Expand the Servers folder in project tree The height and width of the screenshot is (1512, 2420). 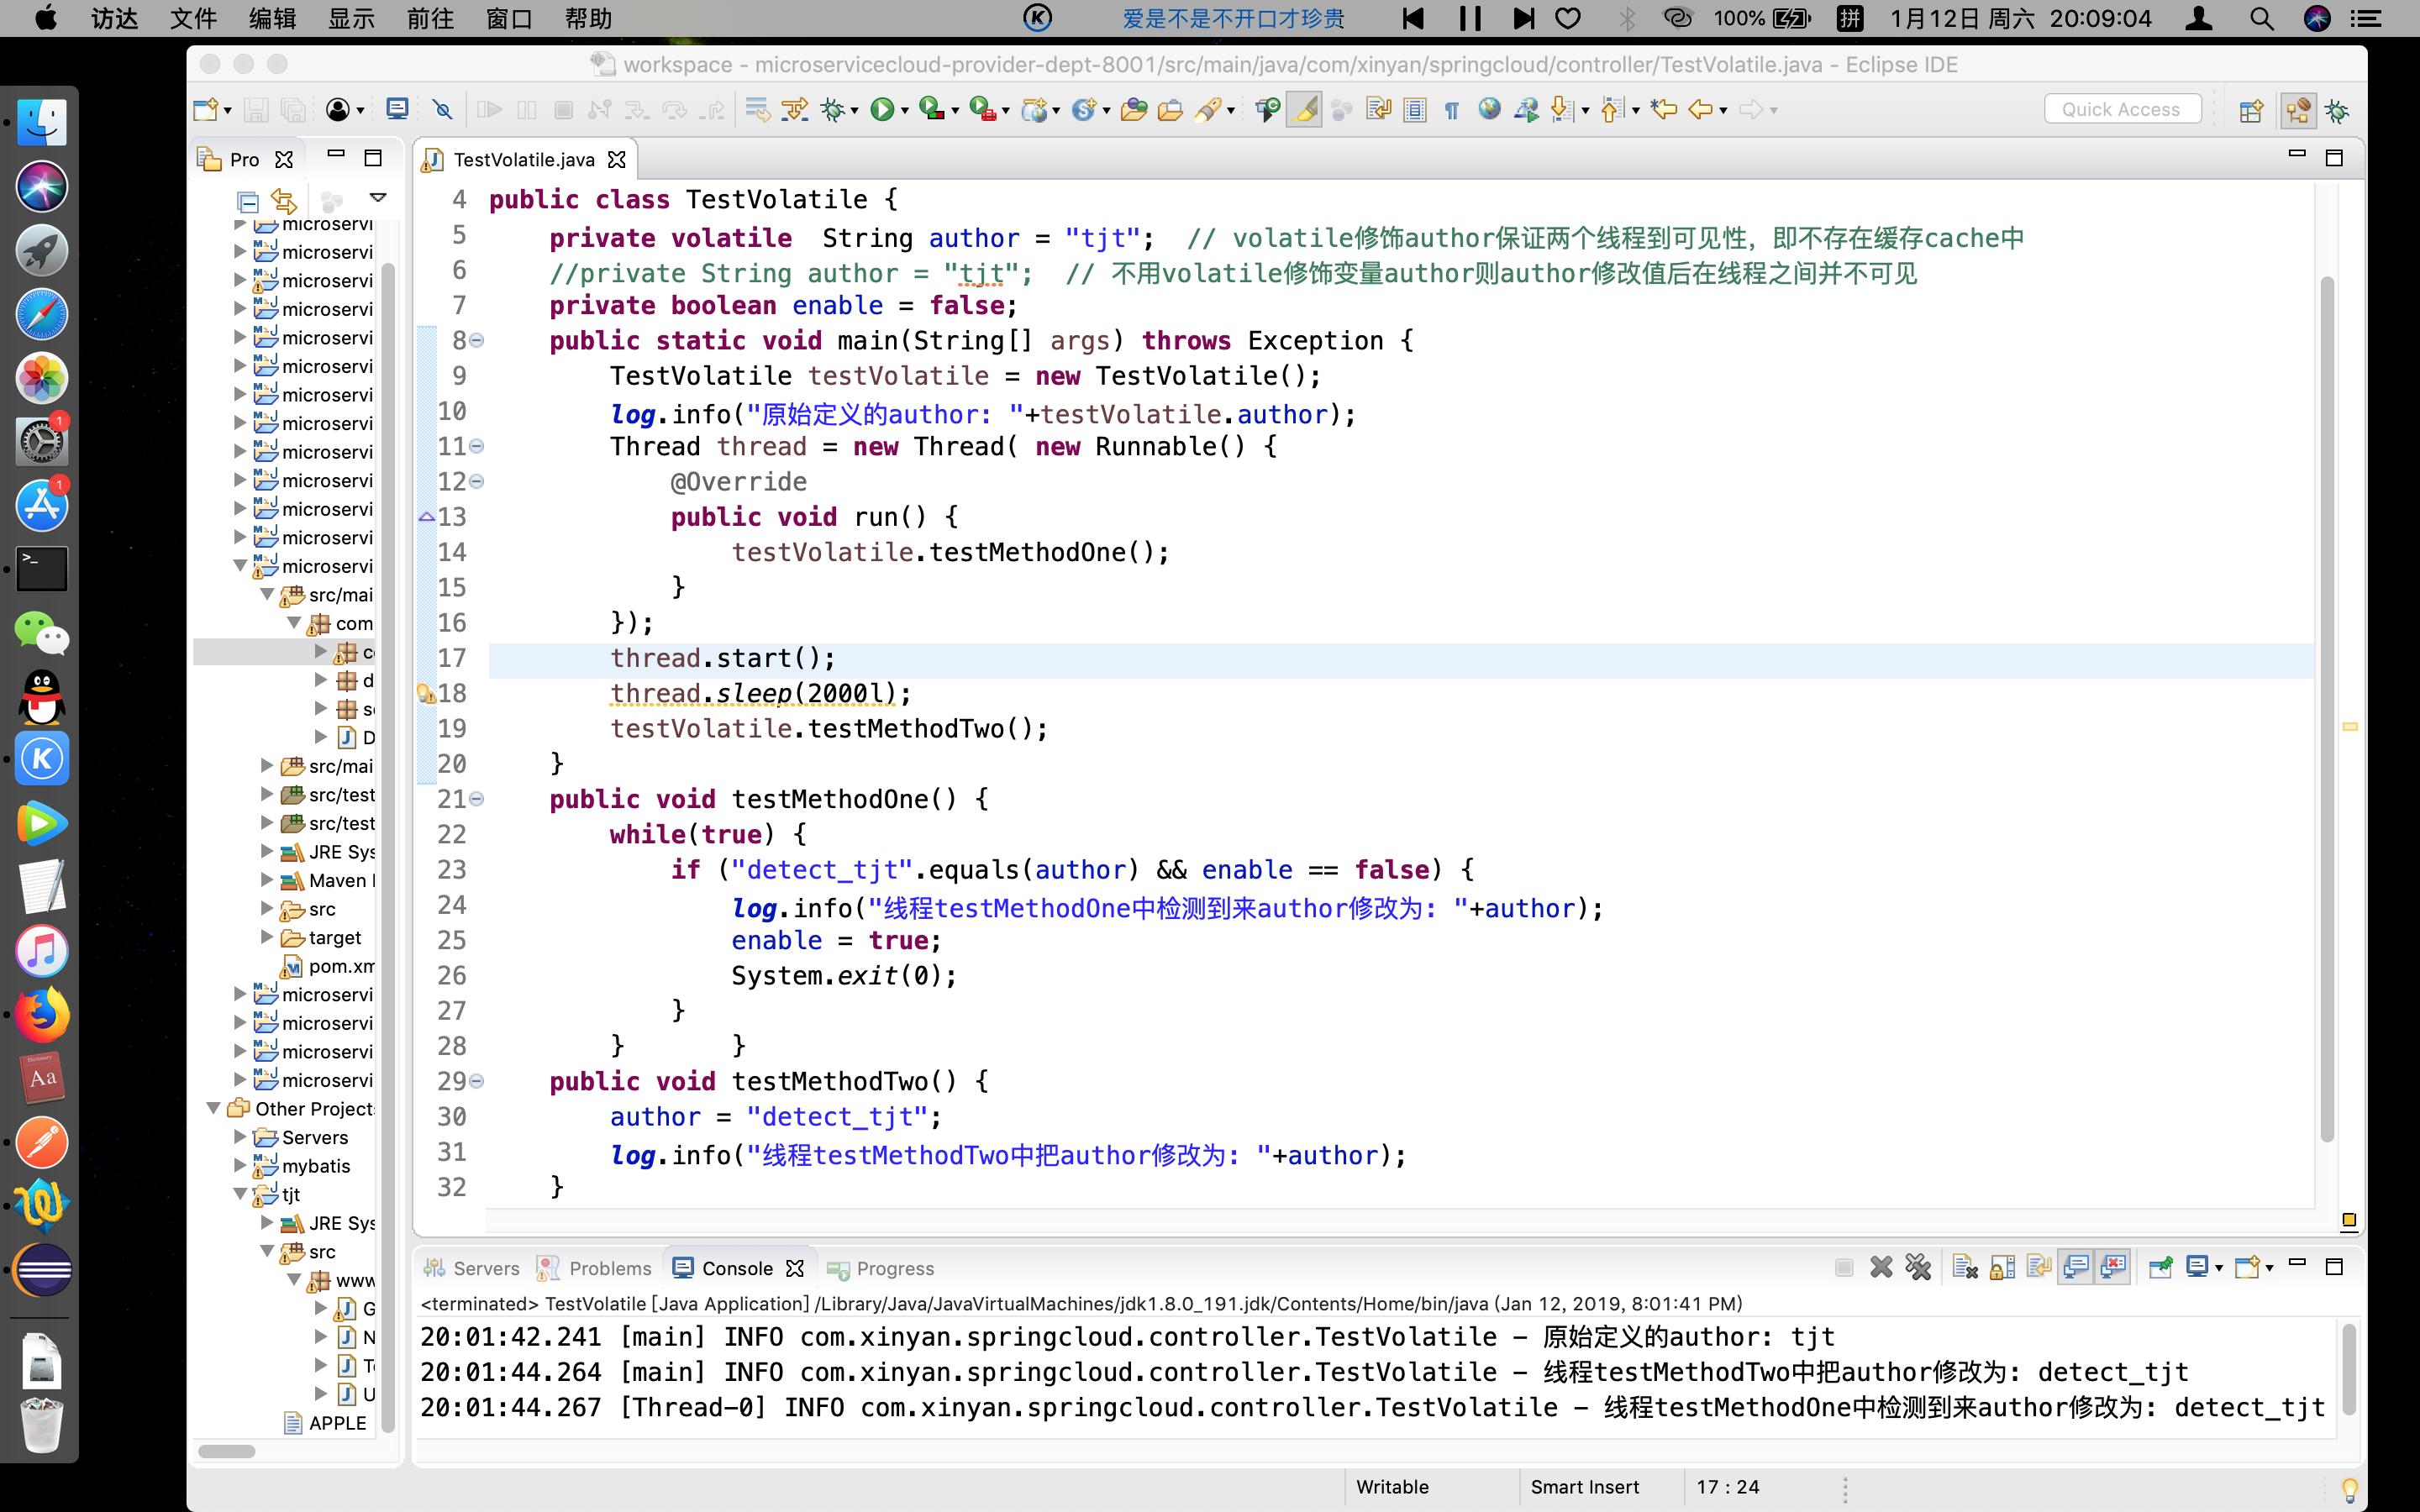point(240,1137)
